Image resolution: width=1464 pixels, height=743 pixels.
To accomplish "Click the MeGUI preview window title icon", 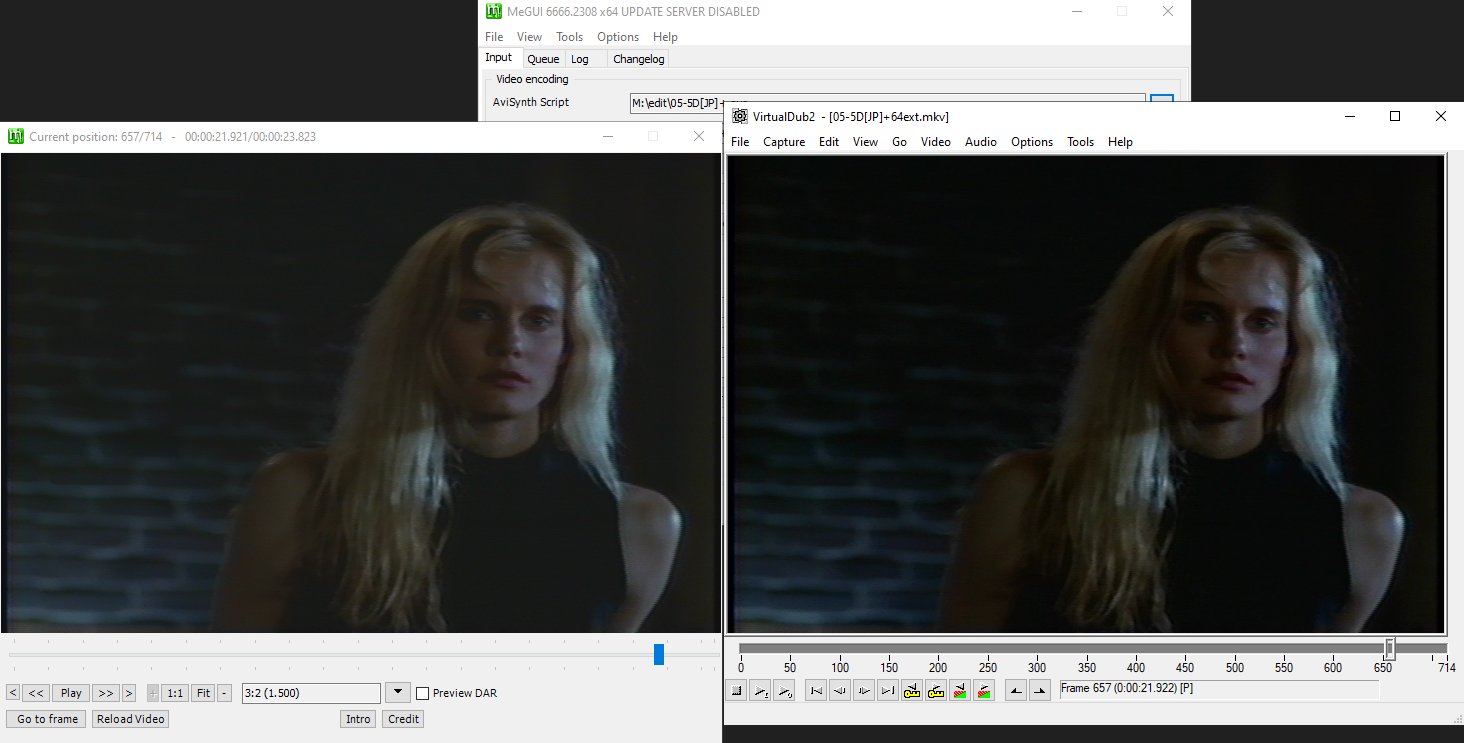I will pos(16,136).
